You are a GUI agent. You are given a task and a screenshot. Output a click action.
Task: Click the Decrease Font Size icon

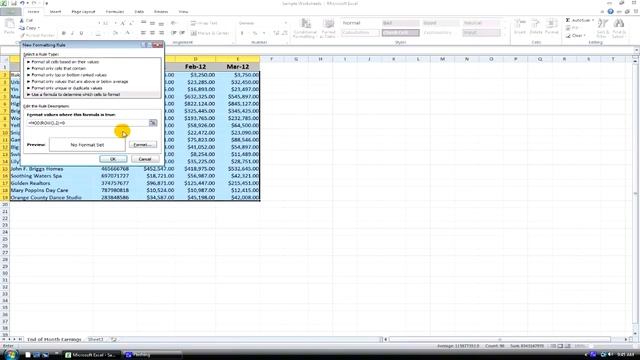pyautogui.click(x=131, y=23)
